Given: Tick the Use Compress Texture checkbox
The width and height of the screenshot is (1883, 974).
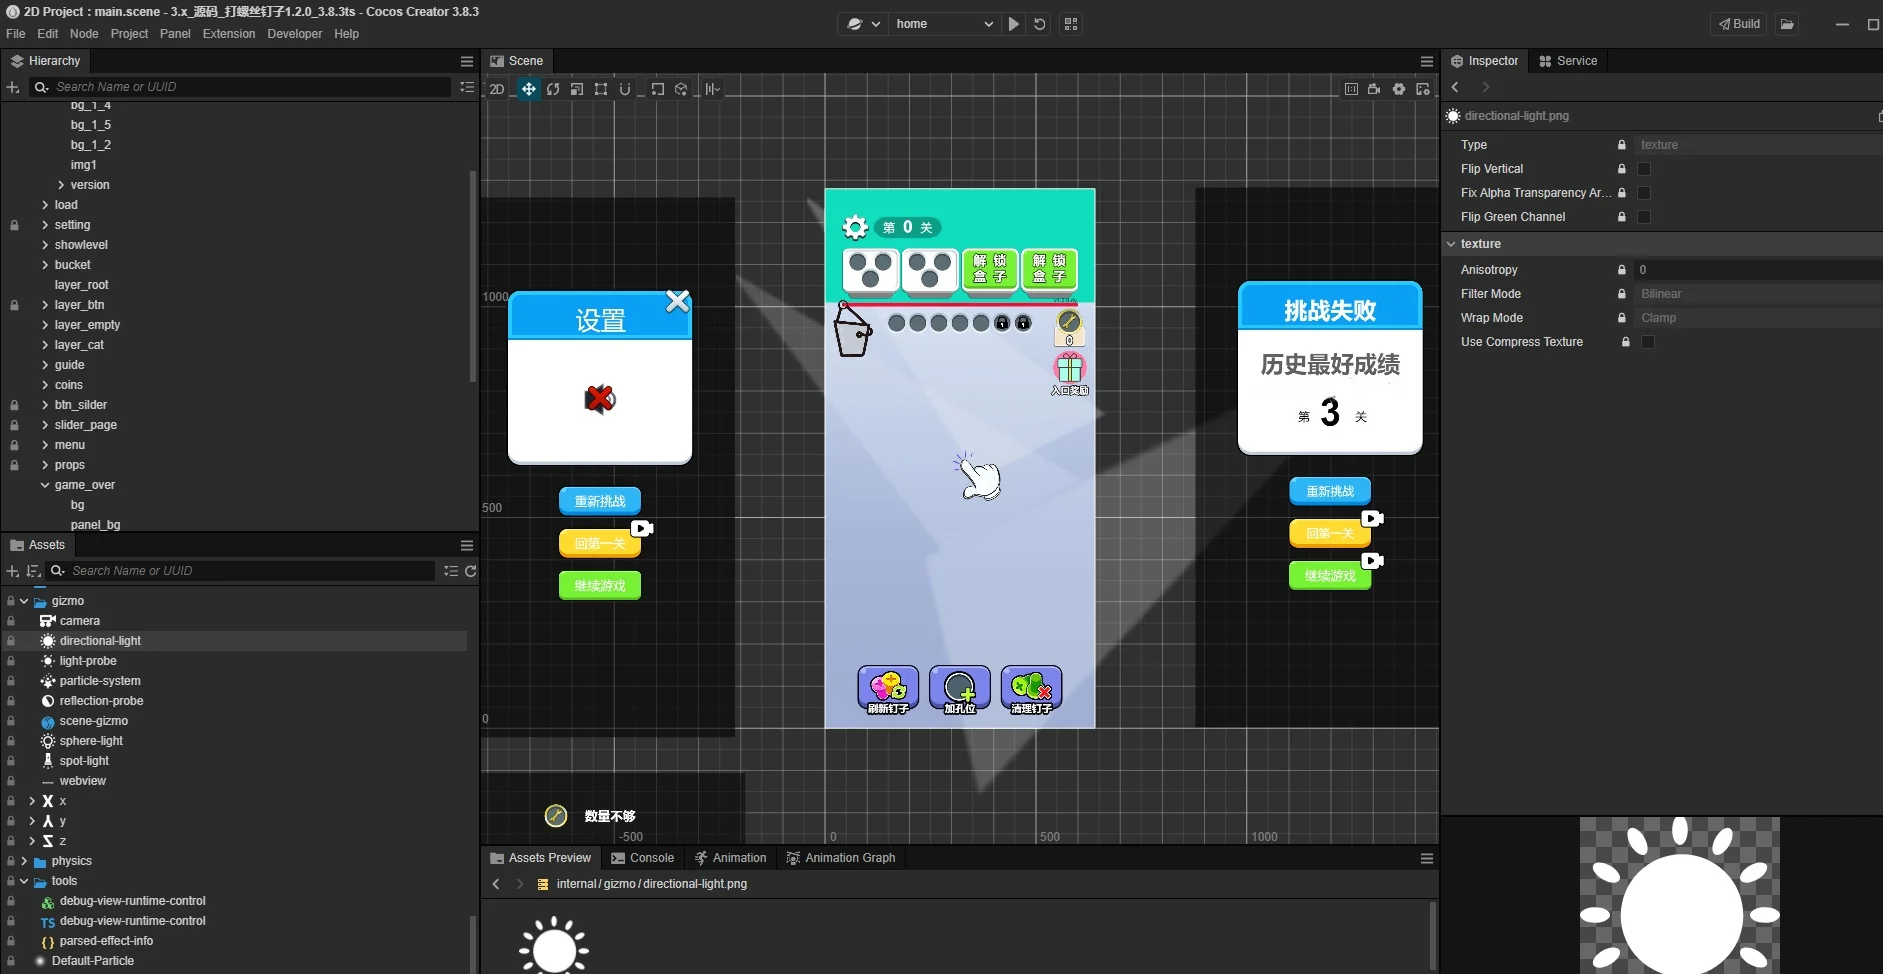Looking at the screenshot, I should coord(1648,342).
